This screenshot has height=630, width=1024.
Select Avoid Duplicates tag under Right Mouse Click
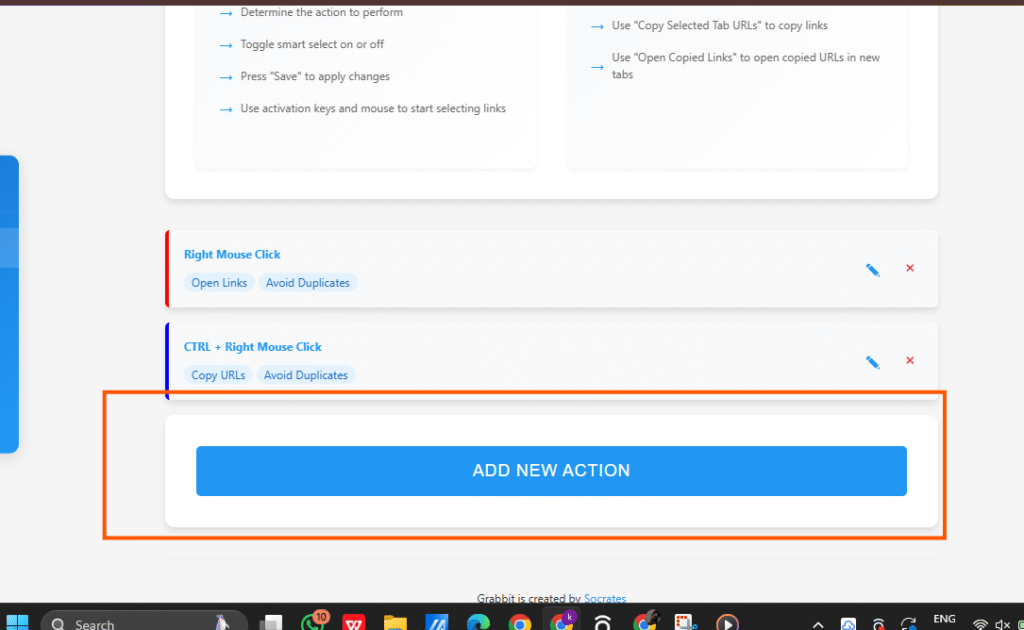point(308,283)
